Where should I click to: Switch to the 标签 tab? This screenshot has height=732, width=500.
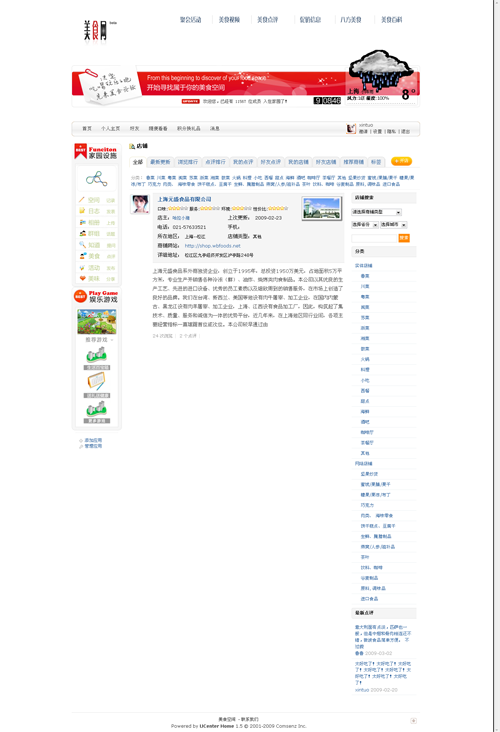pyautogui.click(x=376, y=162)
